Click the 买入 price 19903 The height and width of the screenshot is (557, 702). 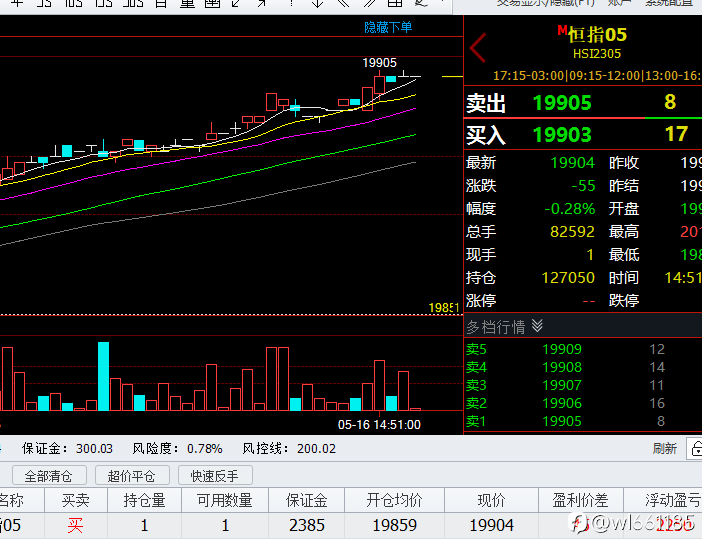562,134
